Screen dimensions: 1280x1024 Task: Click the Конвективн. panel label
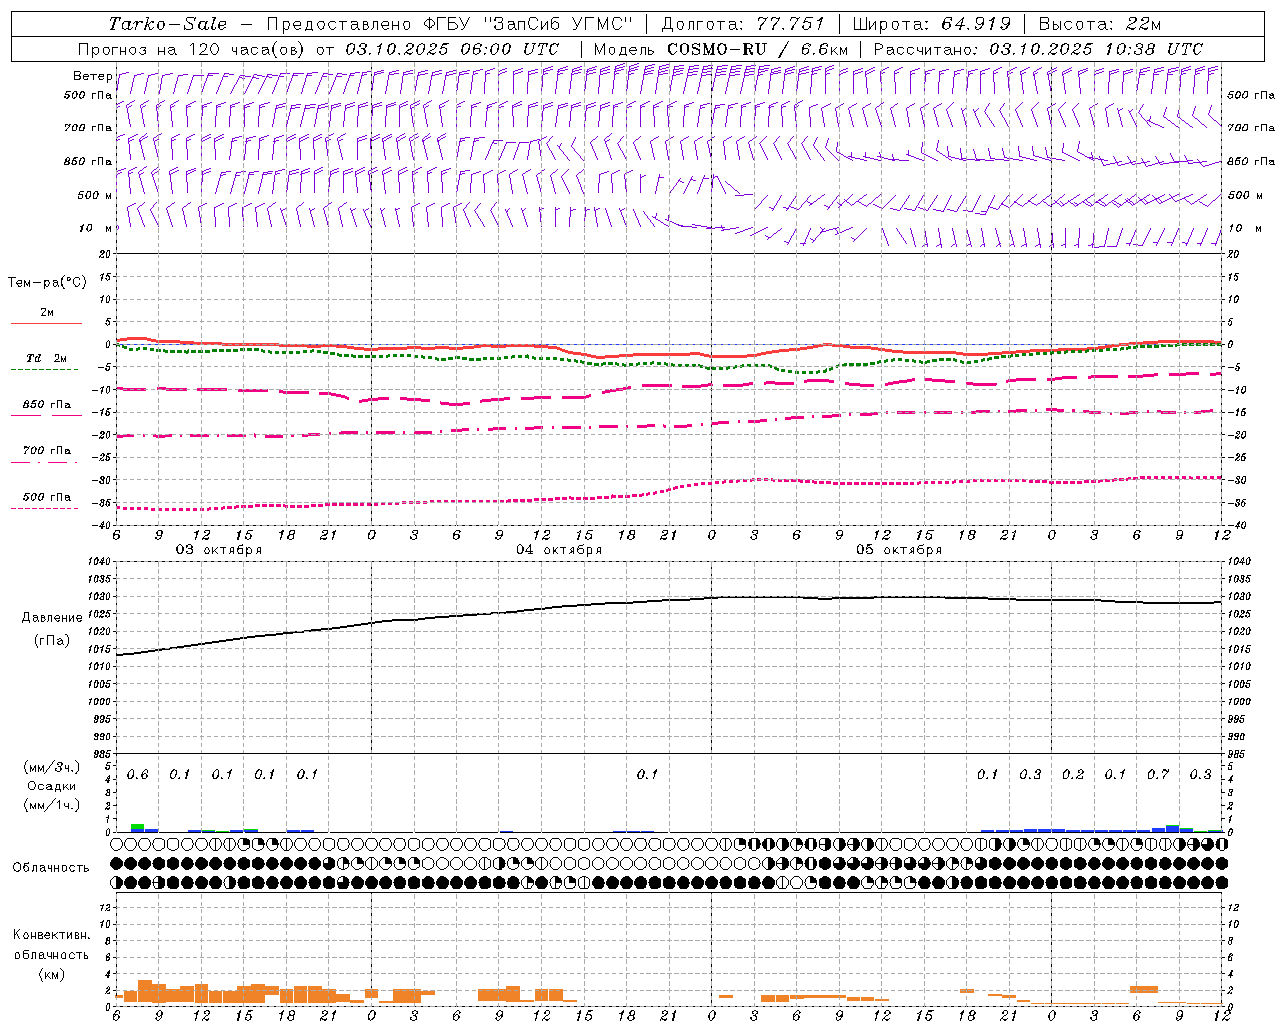click(x=51, y=935)
